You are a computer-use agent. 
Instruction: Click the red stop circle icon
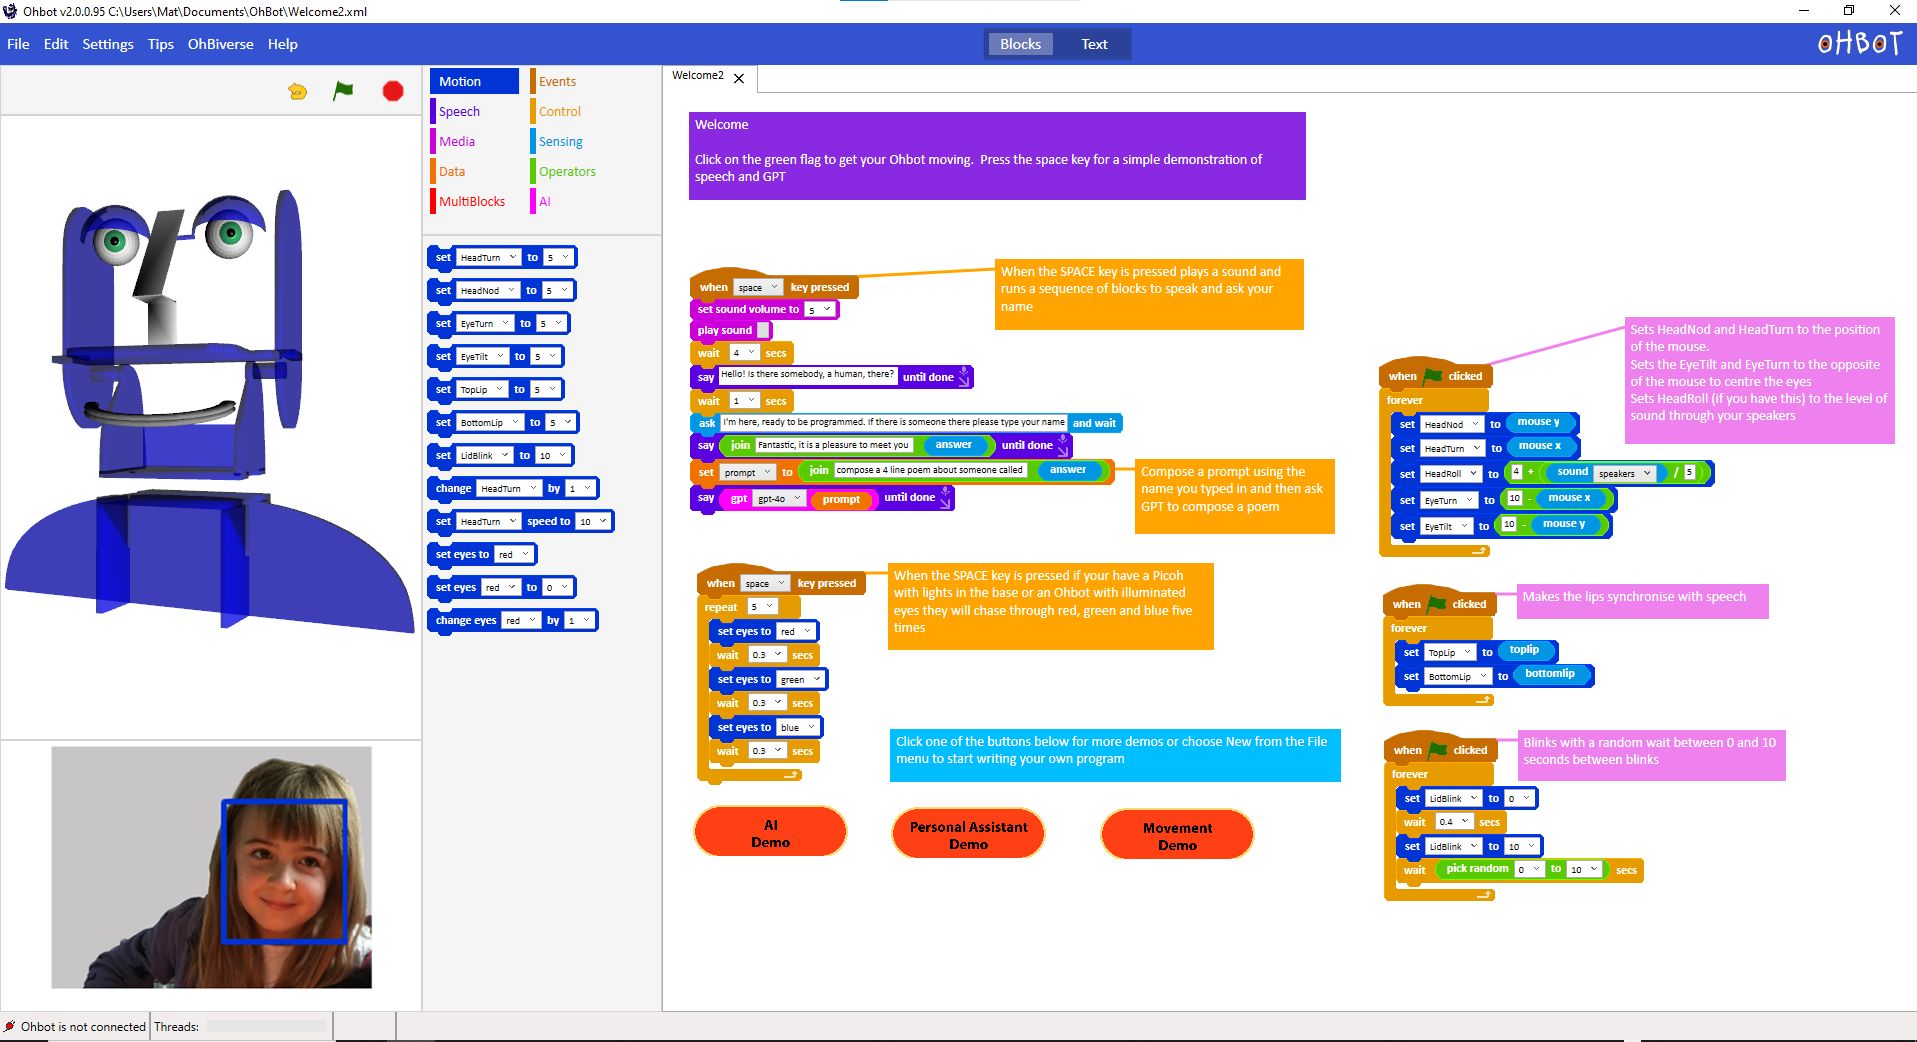(393, 91)
